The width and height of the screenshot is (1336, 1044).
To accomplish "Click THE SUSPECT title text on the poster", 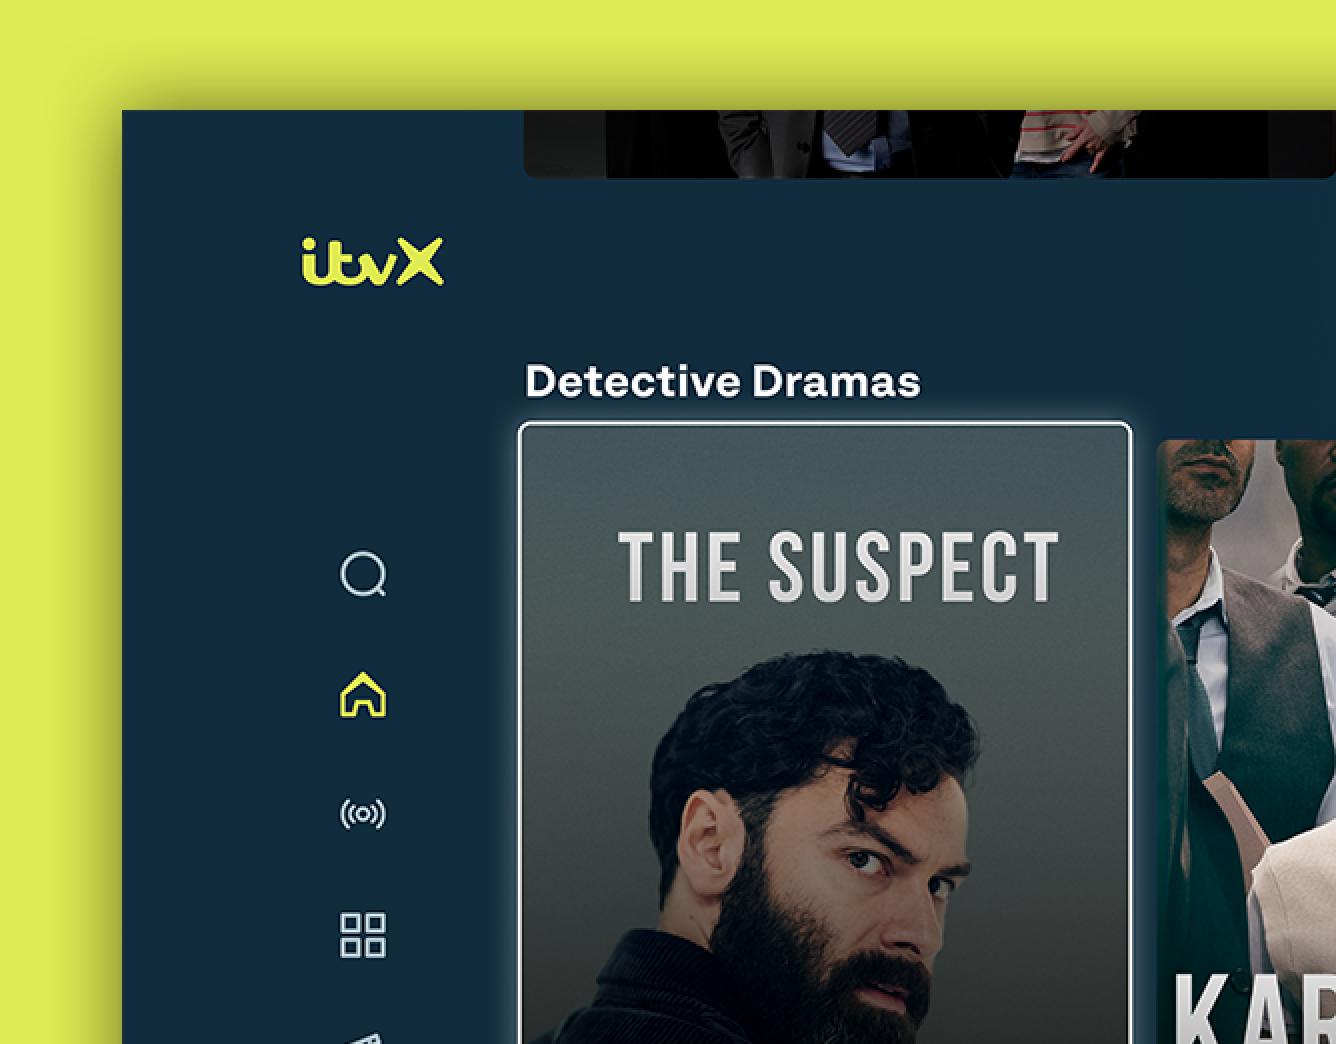I will click(838, 566).
